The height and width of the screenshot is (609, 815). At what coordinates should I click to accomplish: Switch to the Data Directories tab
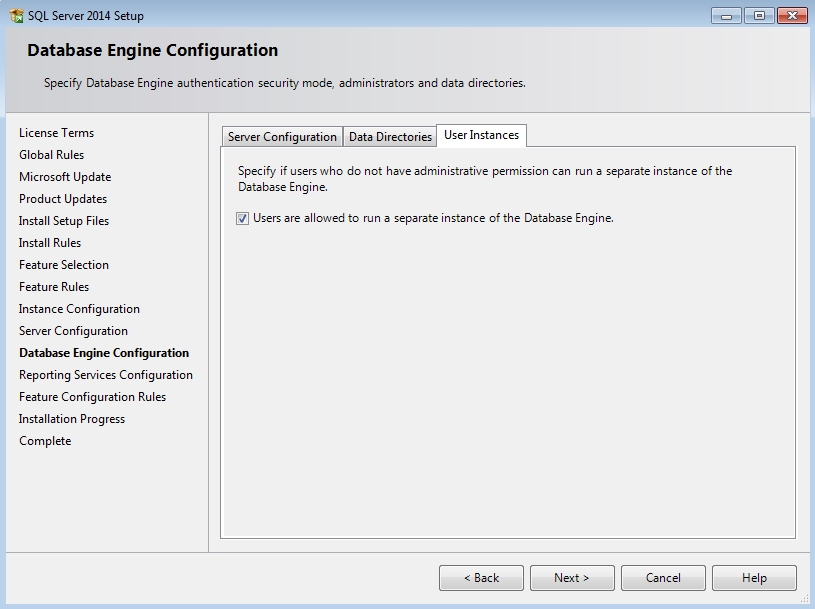pyautogui.click(x=390, y=137)
